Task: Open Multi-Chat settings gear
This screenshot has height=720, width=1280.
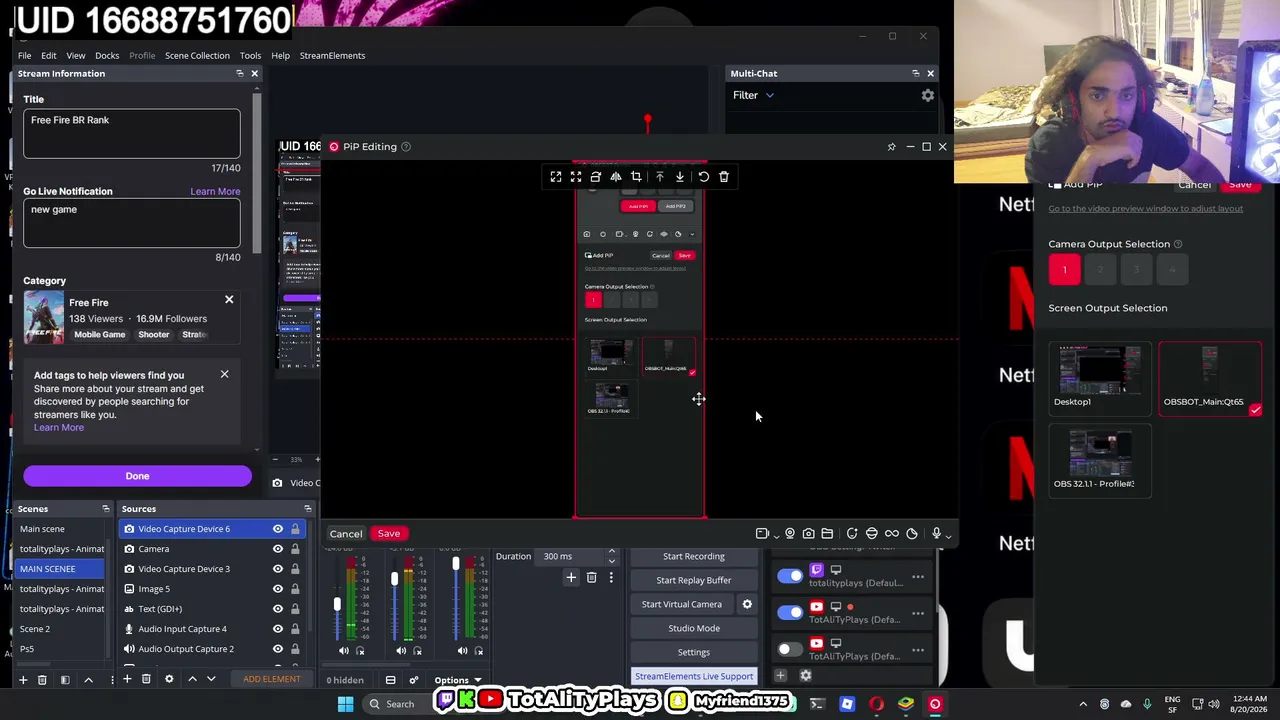Action: (928, 95)
